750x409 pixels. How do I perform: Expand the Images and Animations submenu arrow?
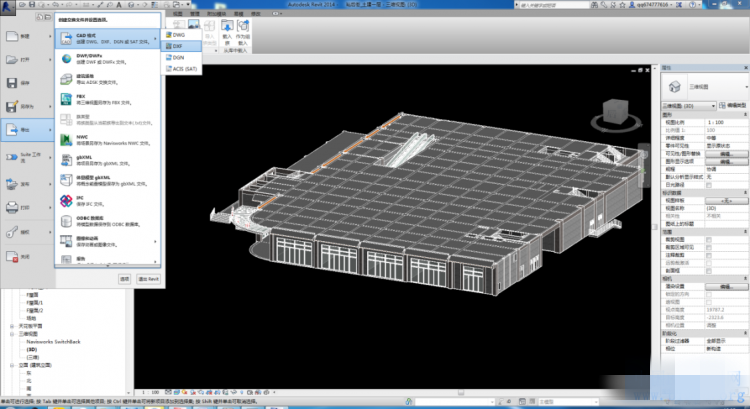coord(155,241)
